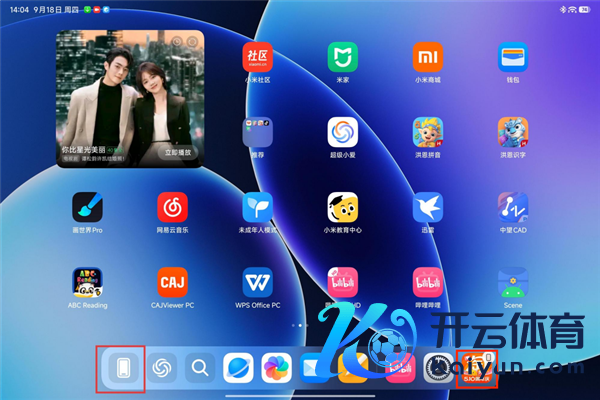Launch 超级小爱 assistant
This screenshot has height=400, width=600.
342,132
